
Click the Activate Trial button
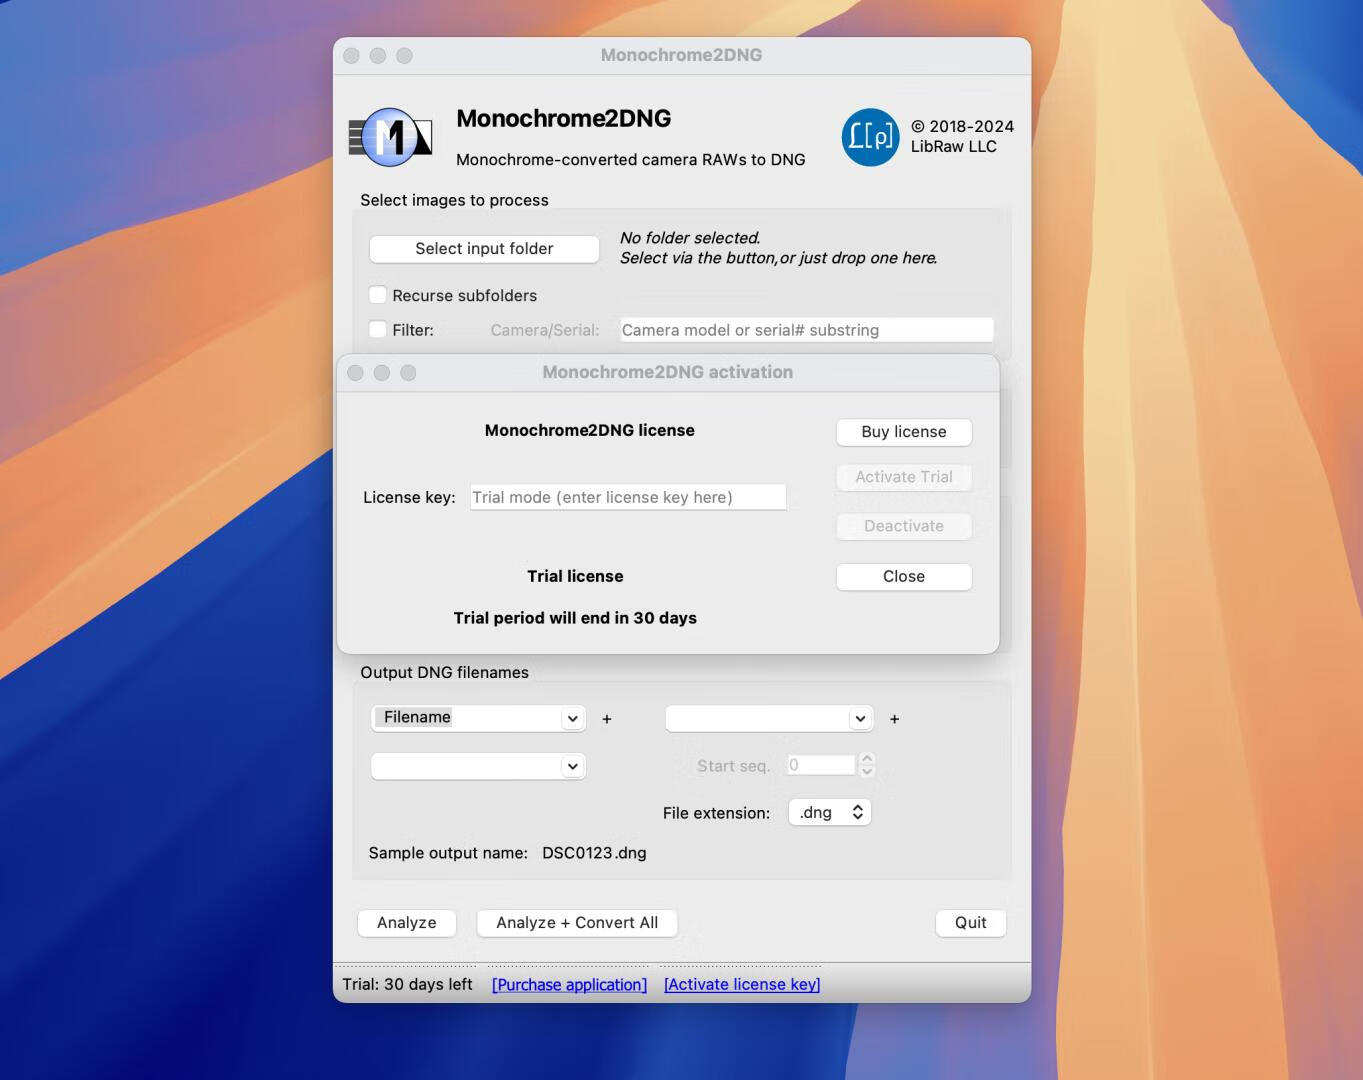coord(904,477)
